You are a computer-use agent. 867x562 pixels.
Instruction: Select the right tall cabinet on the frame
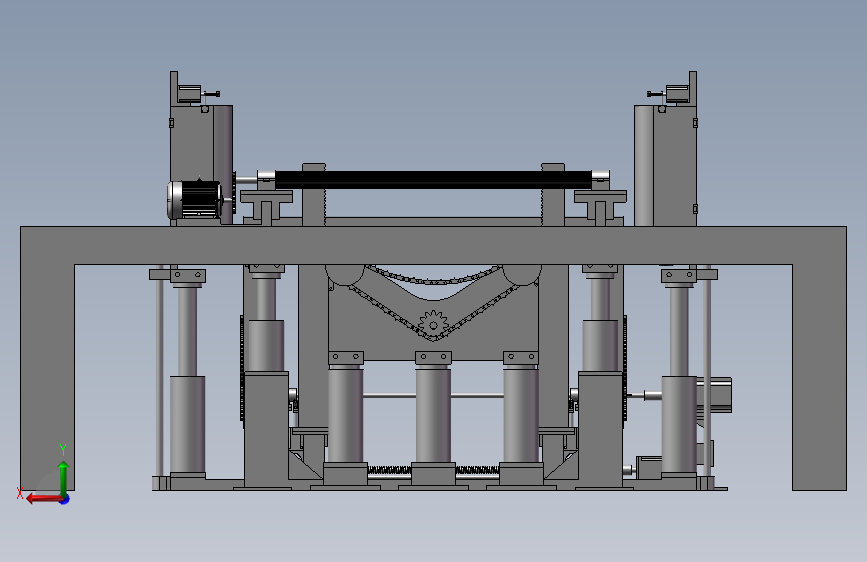665,165
